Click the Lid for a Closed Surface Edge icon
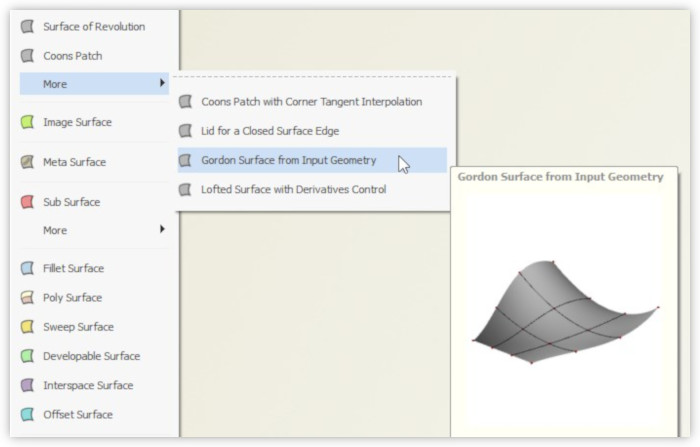The image size is (700, 447). click(x=185, y=131)
